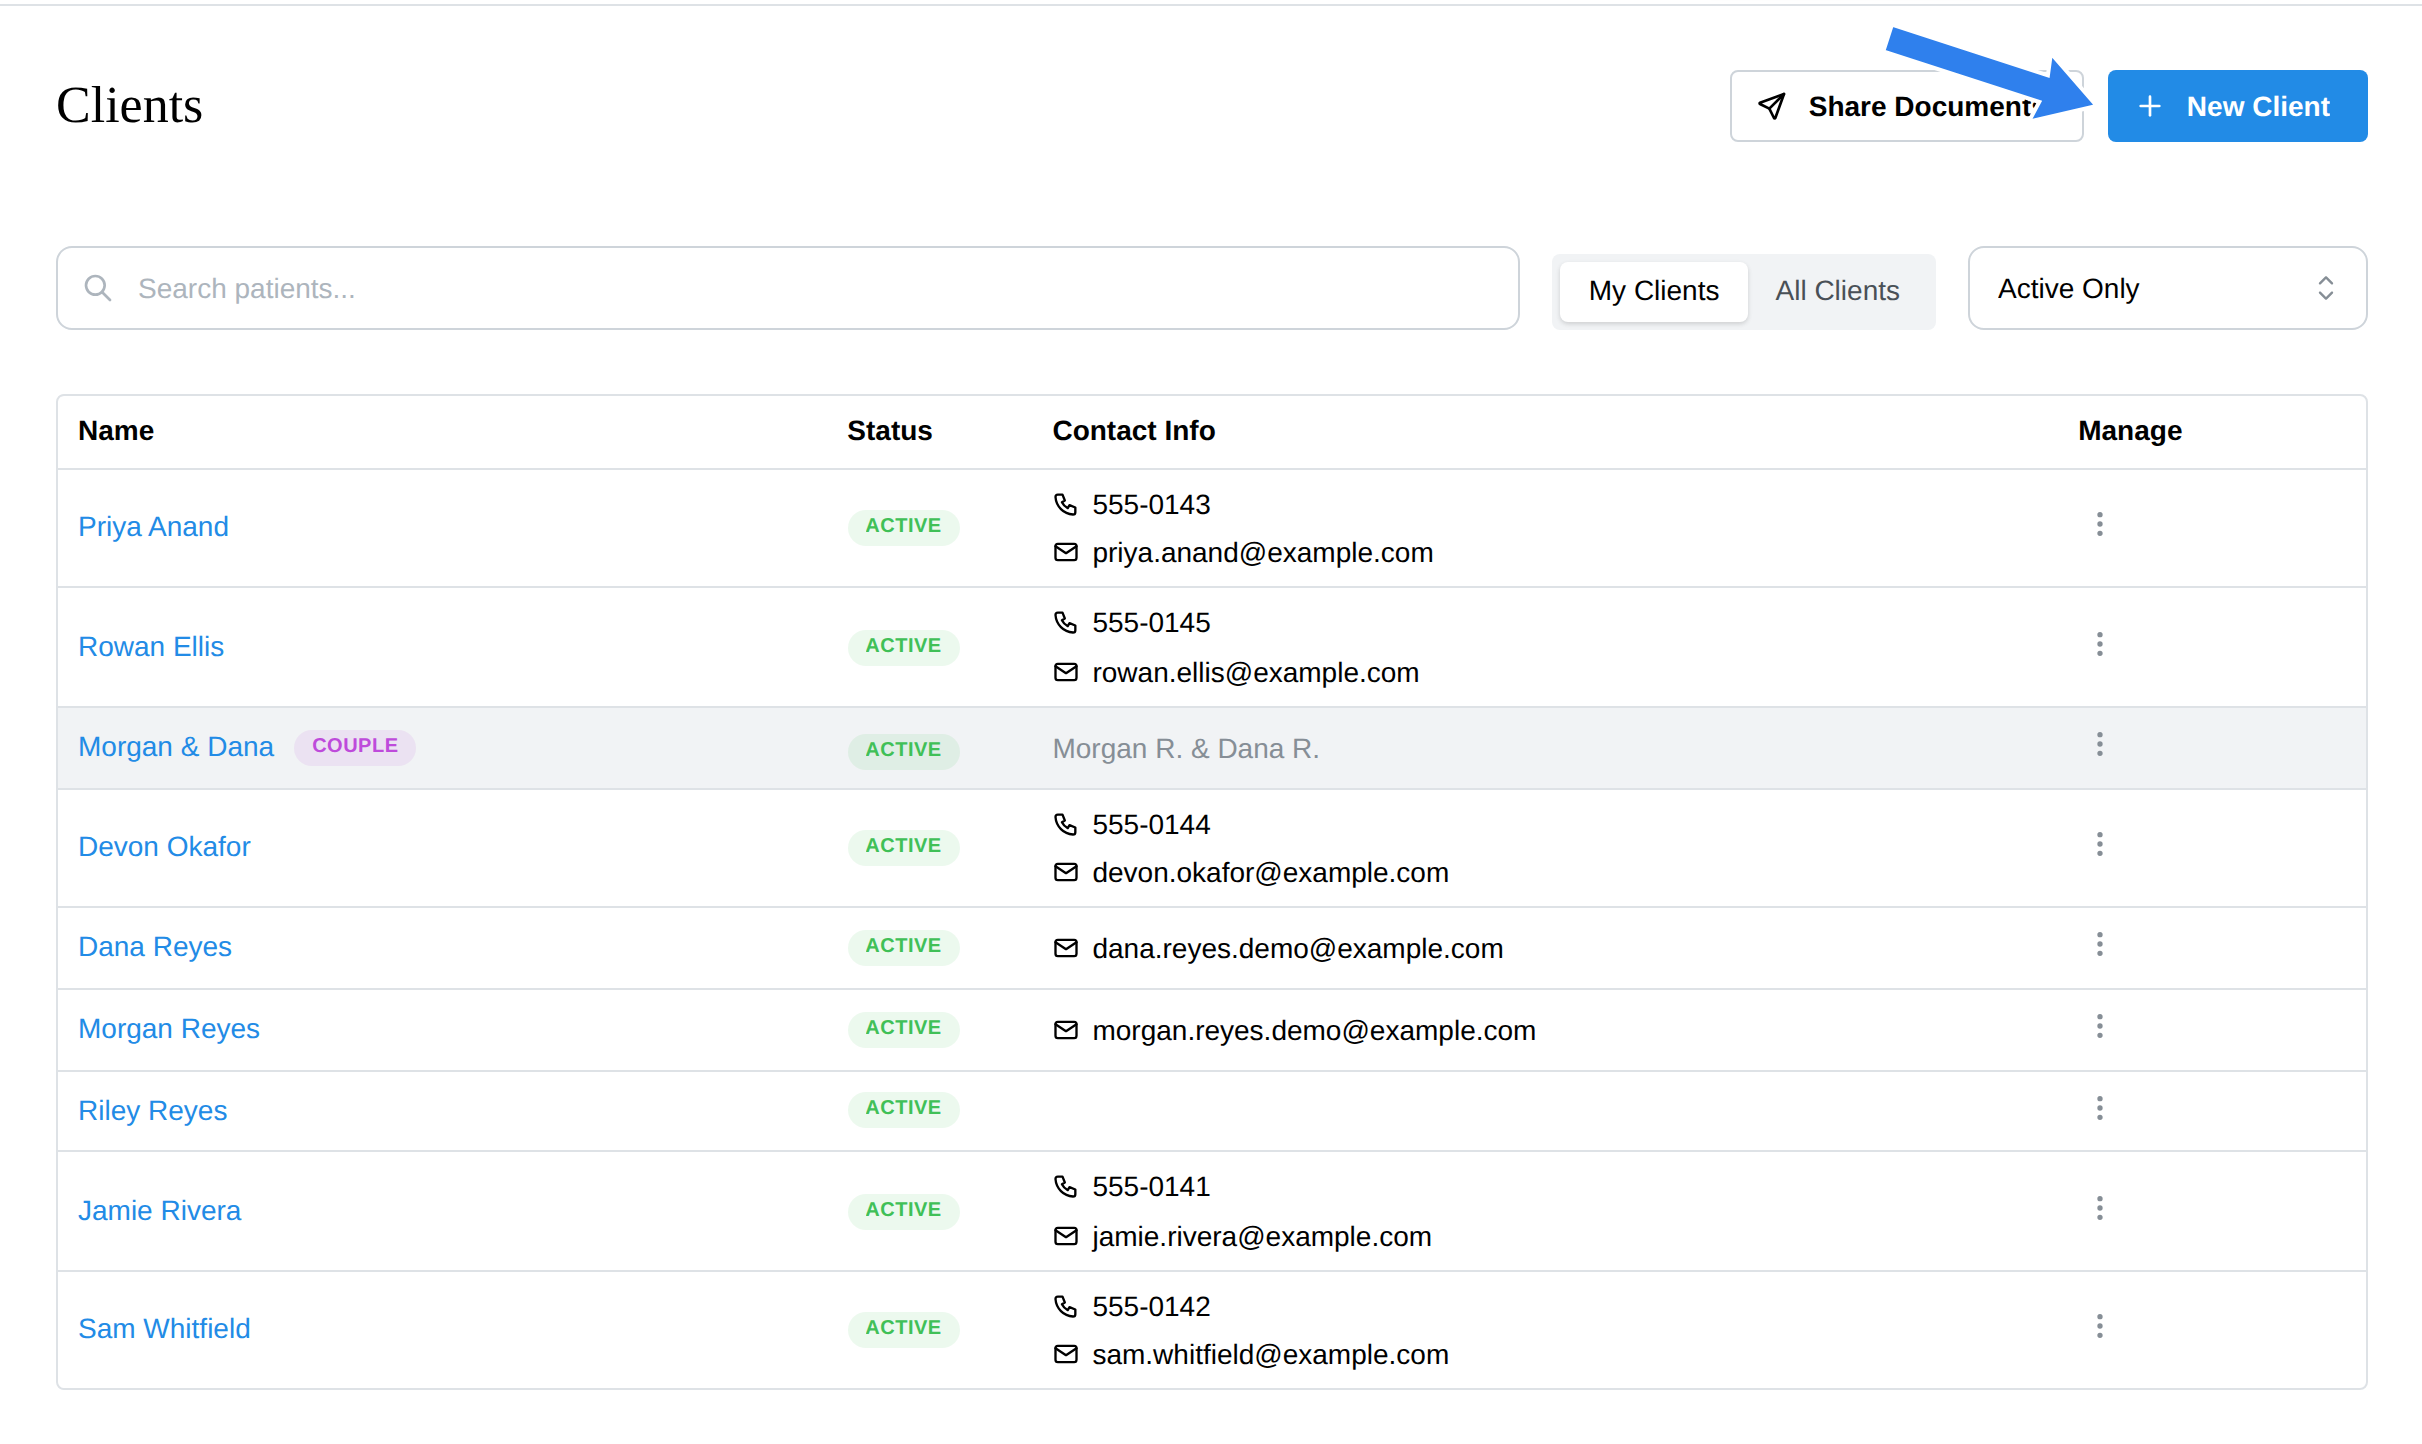
Task: Click email sam.whitfield@example.com
Action: coord(1270,1354)
